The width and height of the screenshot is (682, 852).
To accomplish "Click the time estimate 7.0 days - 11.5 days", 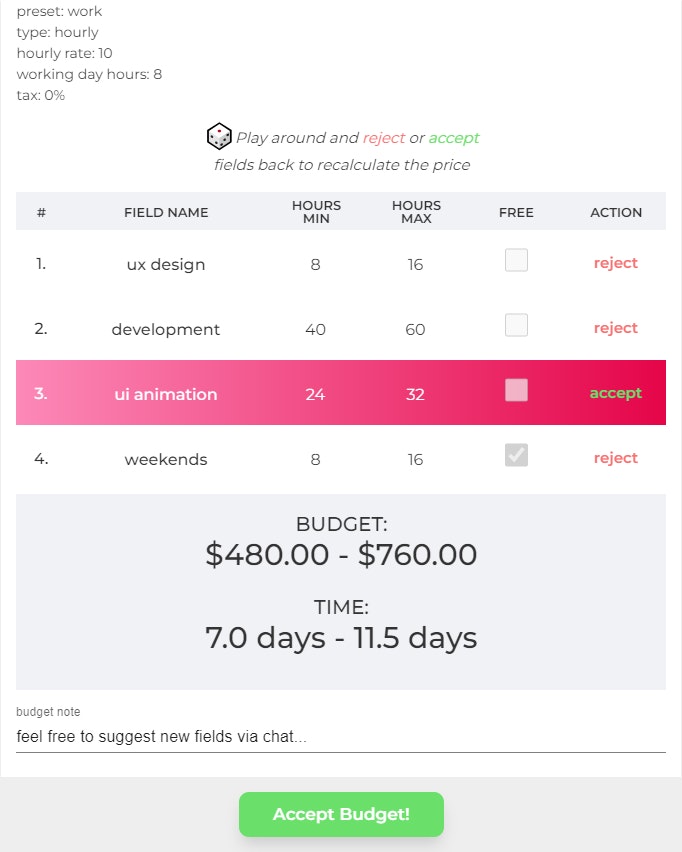I will [x=341, y=638].
